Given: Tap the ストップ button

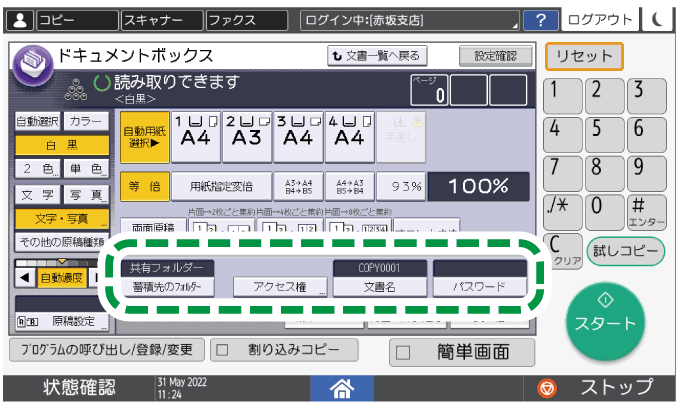Looking at the screenshot, I should pyautogui.click(x=599, y=388).
